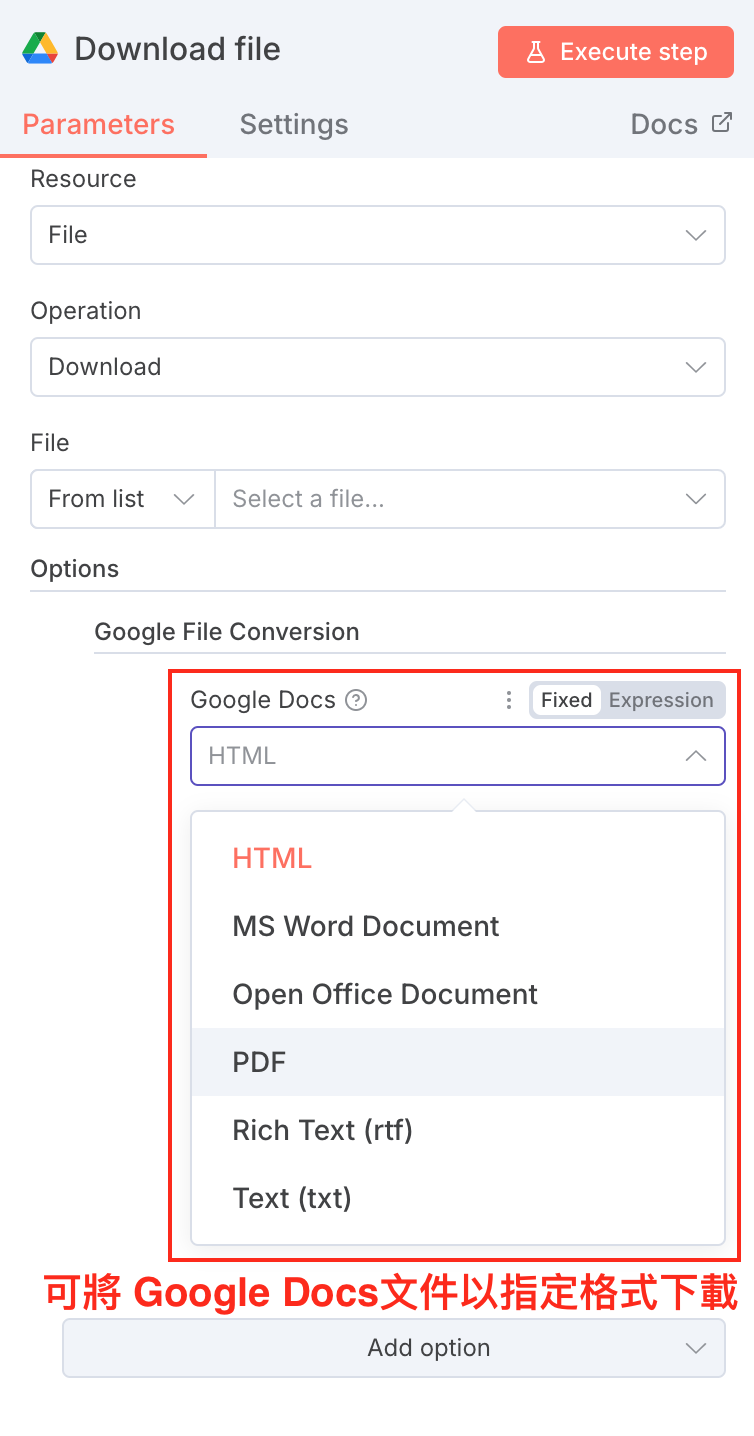754x1436 pixels.
Task: Choose Open Office Document format
Action: [x=458, y=994]
